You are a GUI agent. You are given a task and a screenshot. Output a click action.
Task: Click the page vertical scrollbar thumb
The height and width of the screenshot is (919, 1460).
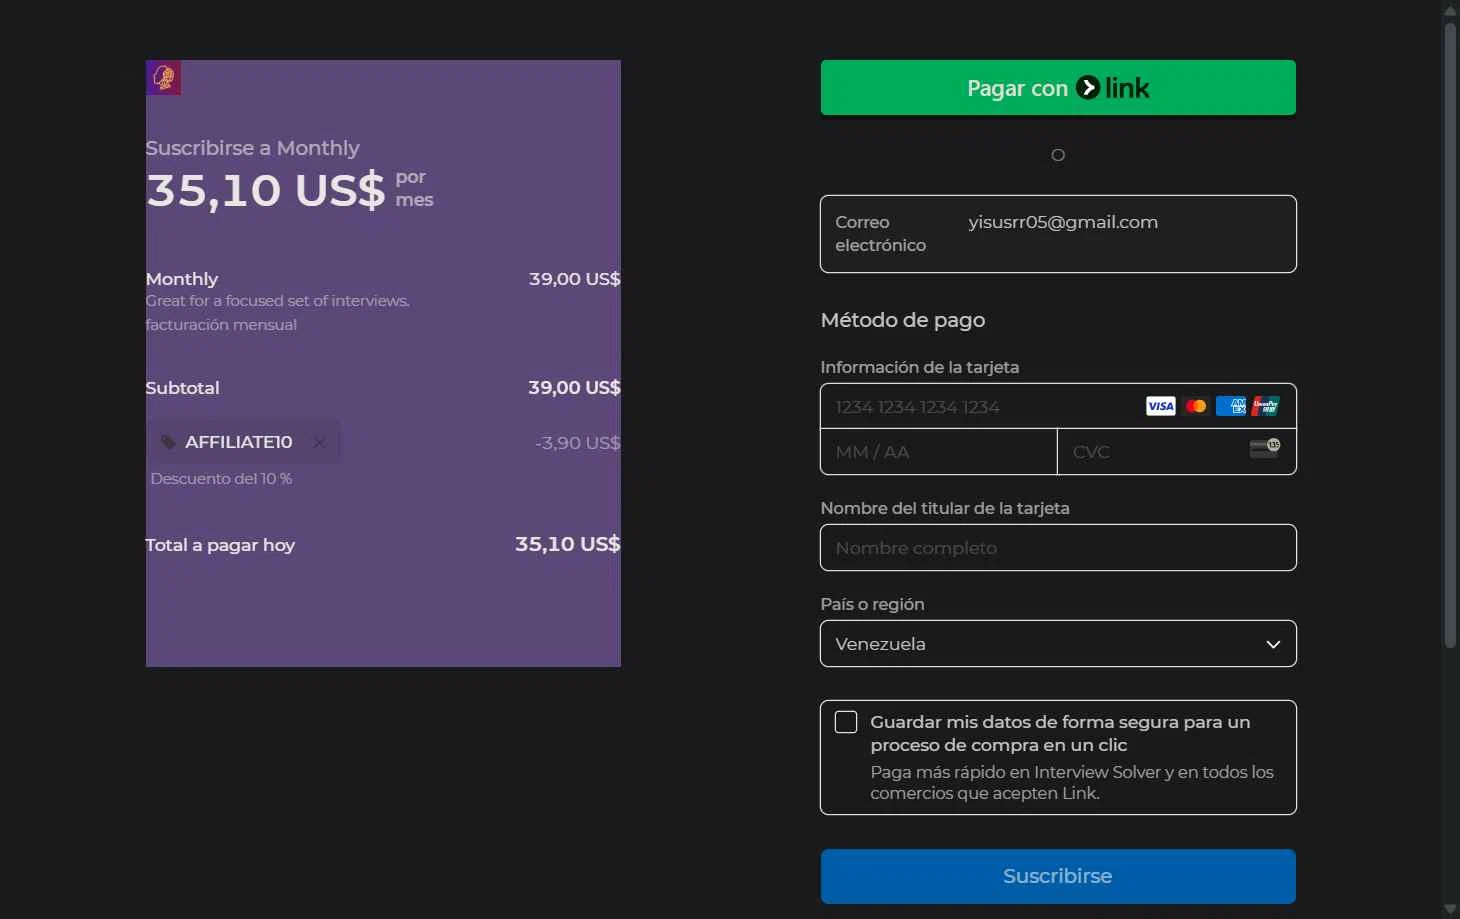[1450, 335]
